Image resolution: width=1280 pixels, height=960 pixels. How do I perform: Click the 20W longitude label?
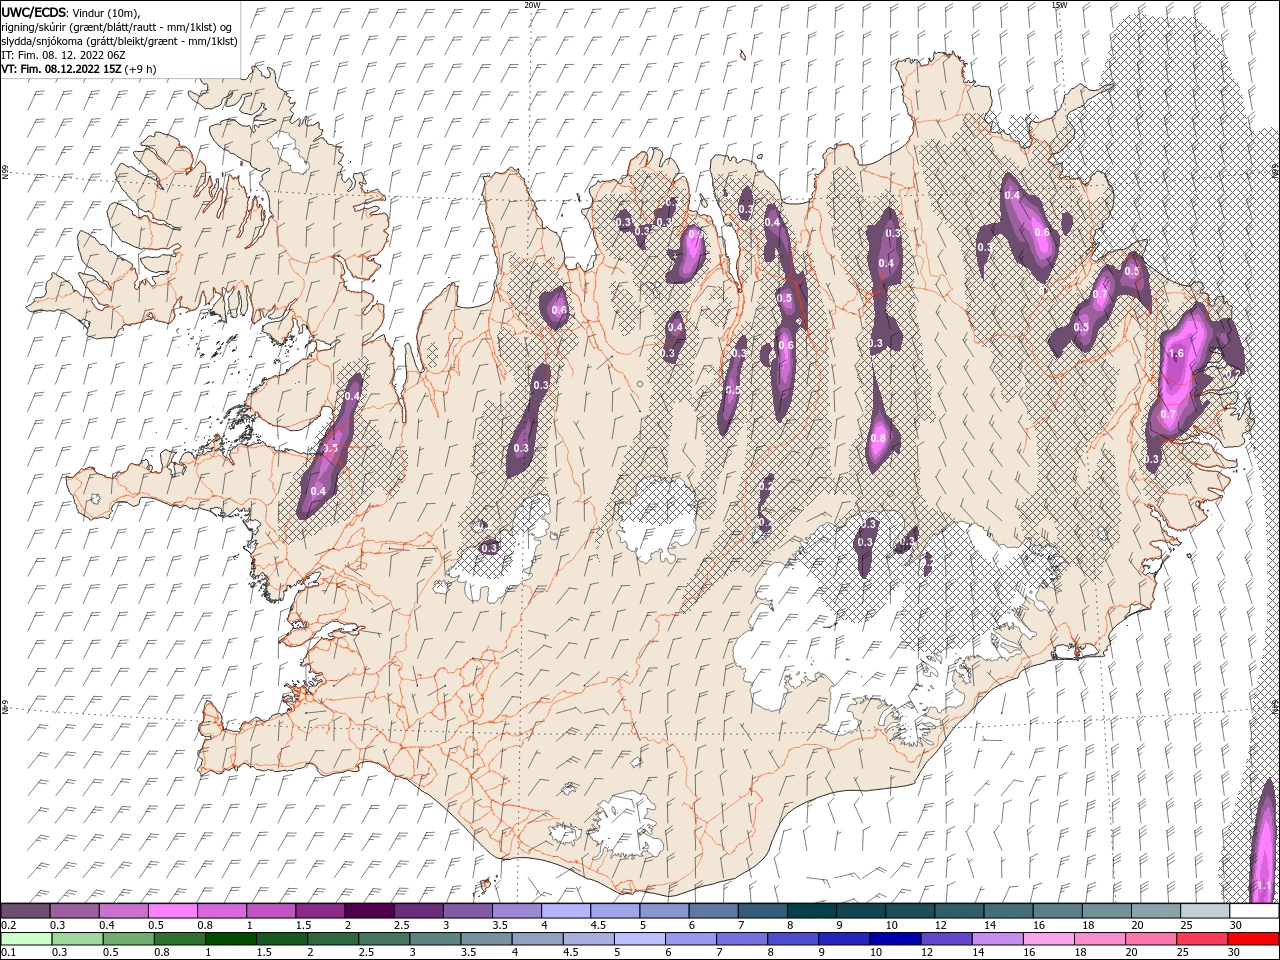click(x=532, y=5)
